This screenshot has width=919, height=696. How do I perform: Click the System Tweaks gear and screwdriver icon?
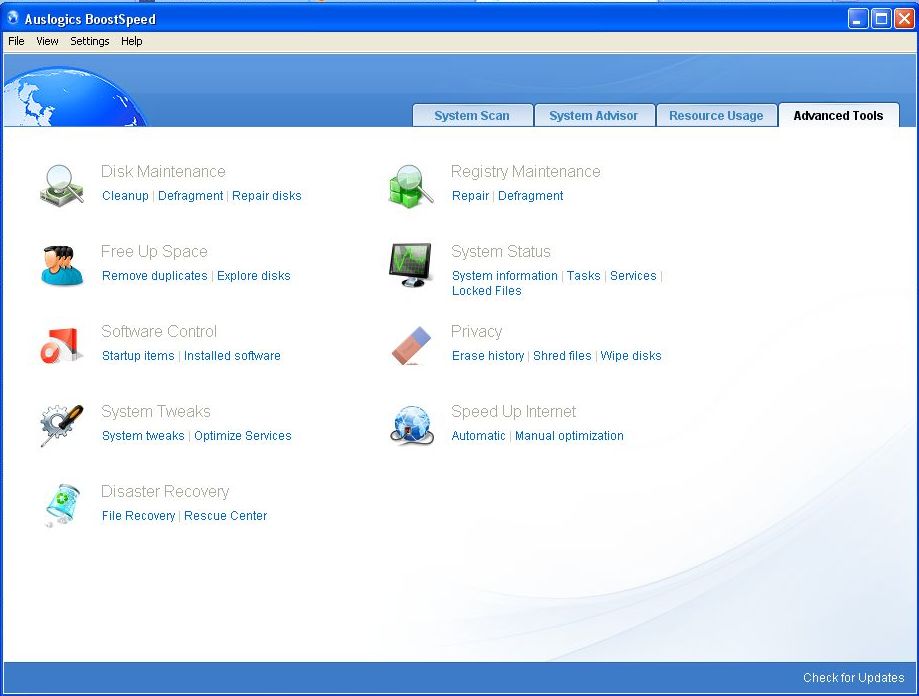click(x=62, y=425)
